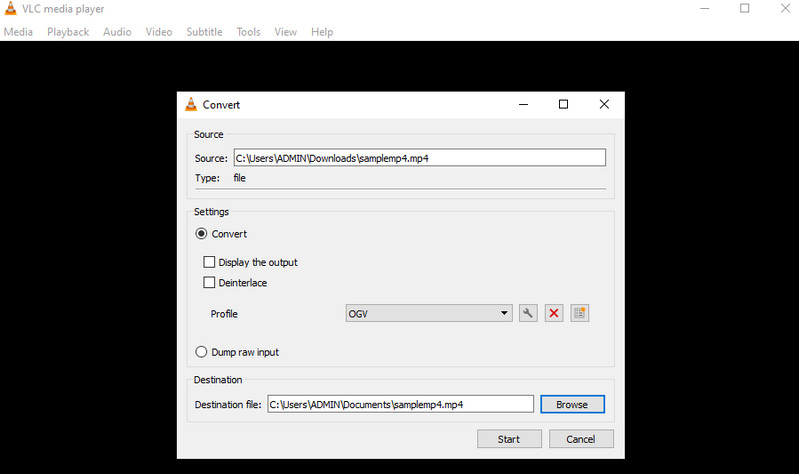
Task: Click the Start button
Action: coord(509,439)
